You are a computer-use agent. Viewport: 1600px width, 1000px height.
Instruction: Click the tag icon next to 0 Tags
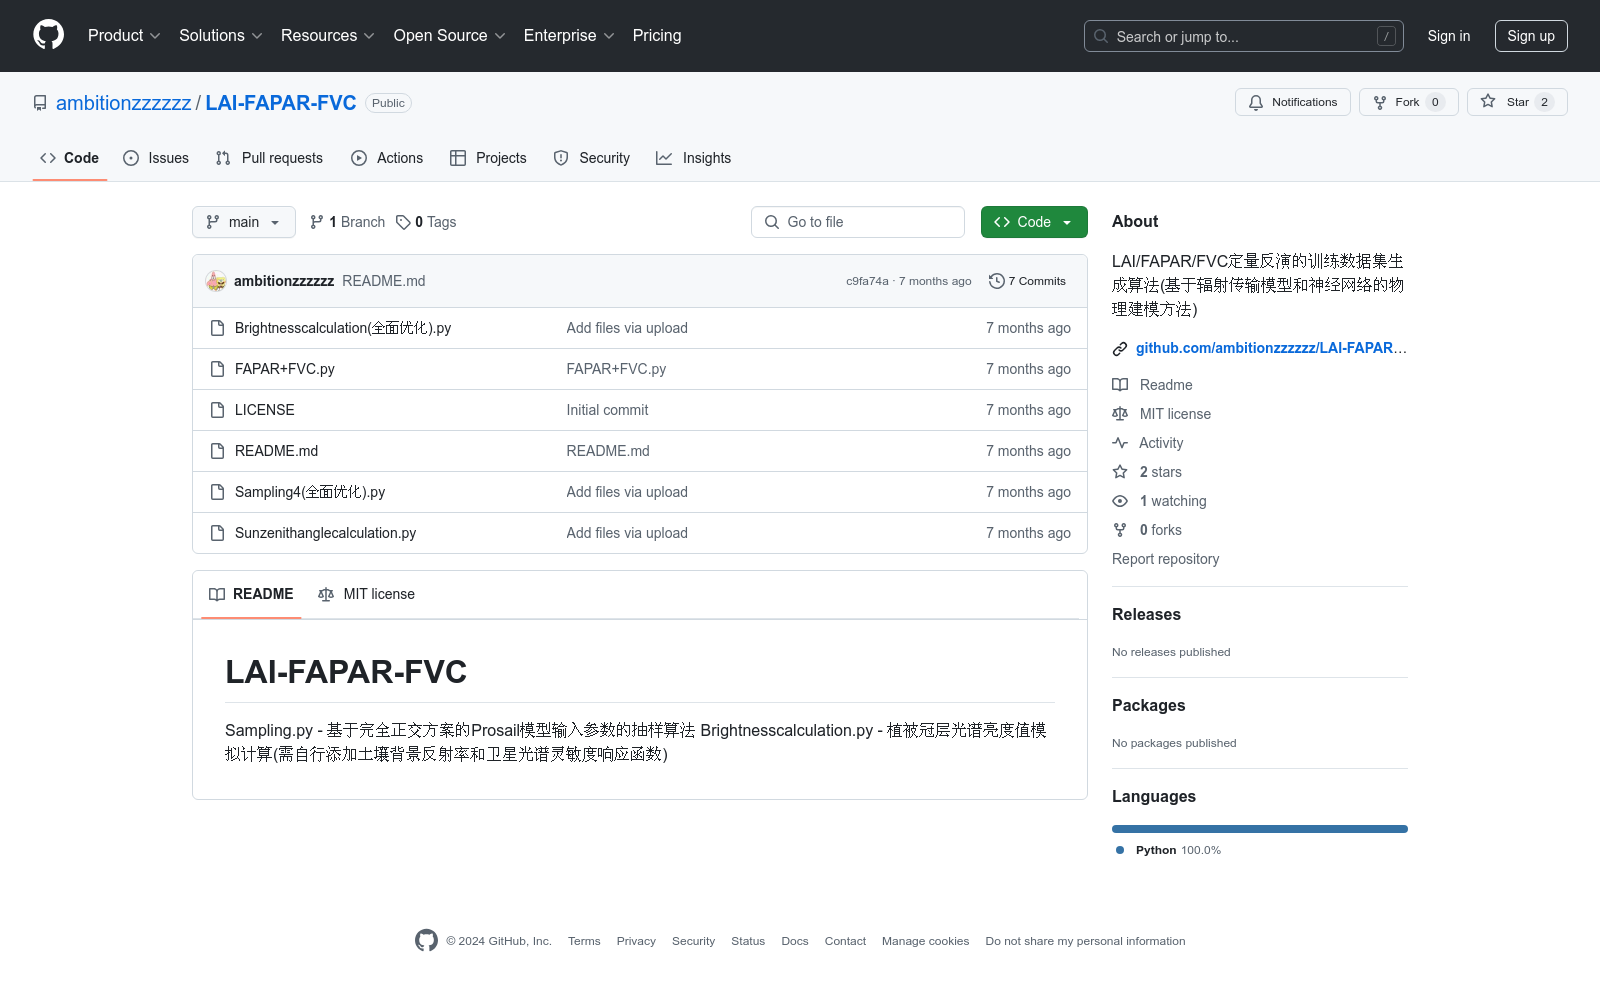403,222
